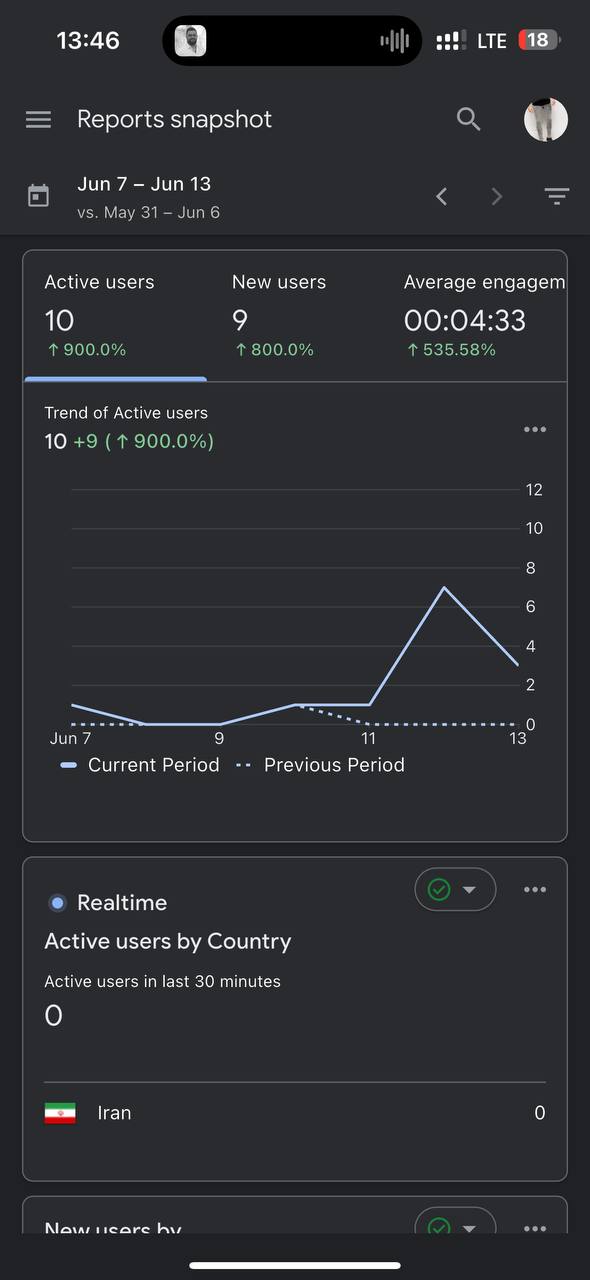The width and height of the screenshot is (590, 1280).
Task: Open the profile avatar picture
Action: point(546,119)
